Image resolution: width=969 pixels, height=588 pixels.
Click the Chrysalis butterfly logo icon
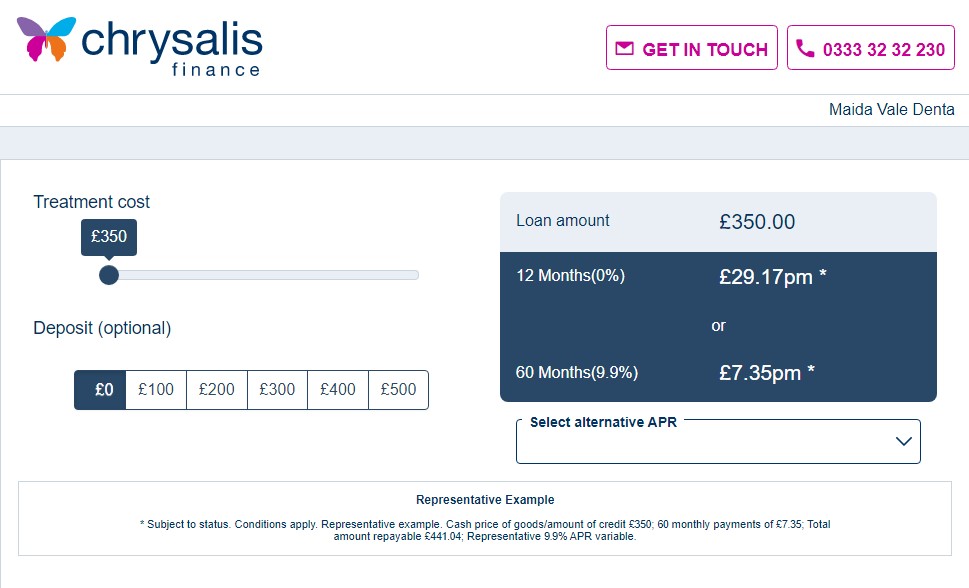(46, 39)
